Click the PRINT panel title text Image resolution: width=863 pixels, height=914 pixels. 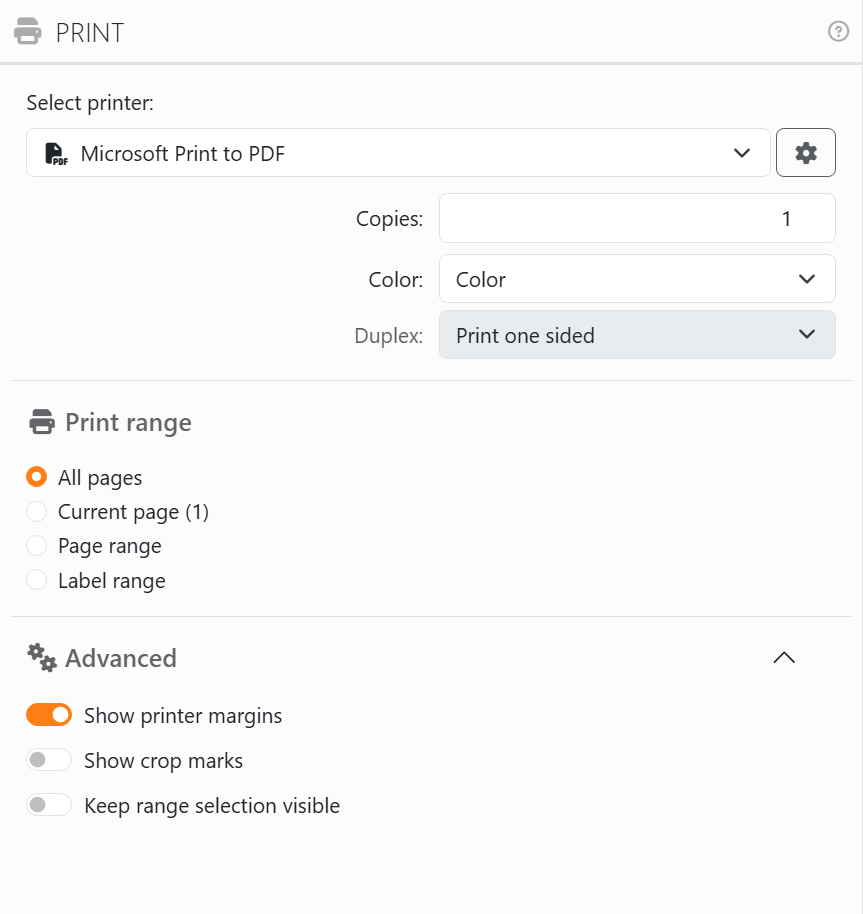pos(90,33)
